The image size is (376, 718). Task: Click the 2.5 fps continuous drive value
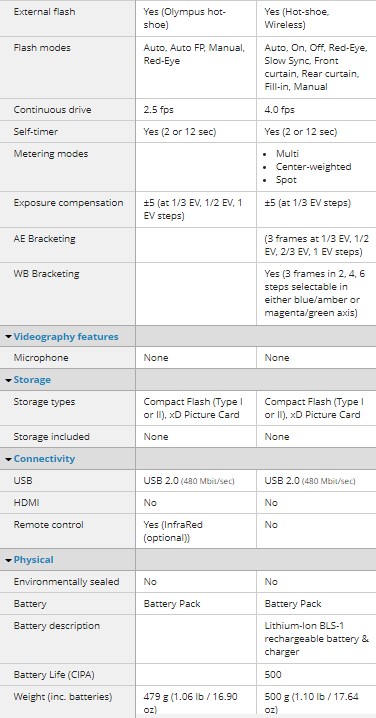(158, 110)
